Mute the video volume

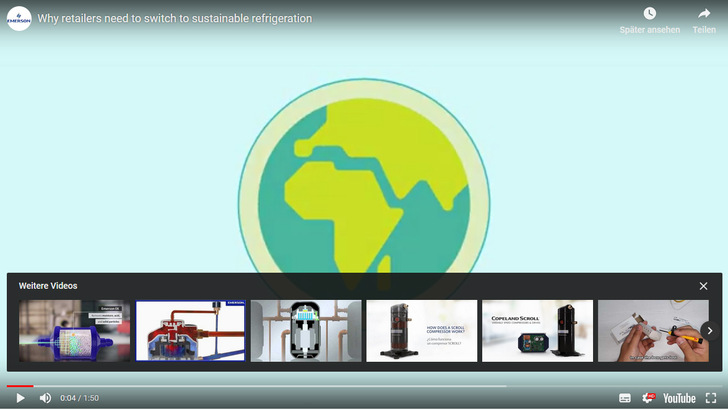(45, 398)
